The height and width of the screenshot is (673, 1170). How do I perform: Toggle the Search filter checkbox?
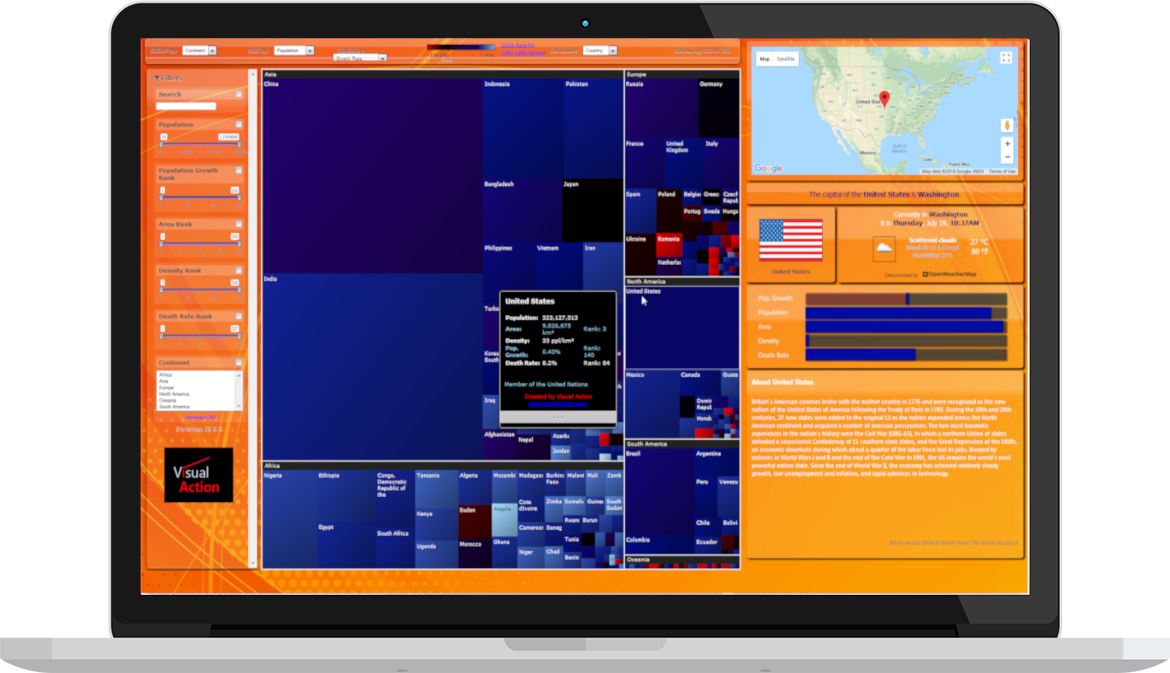pyautogui.click(x=239, y=95)
